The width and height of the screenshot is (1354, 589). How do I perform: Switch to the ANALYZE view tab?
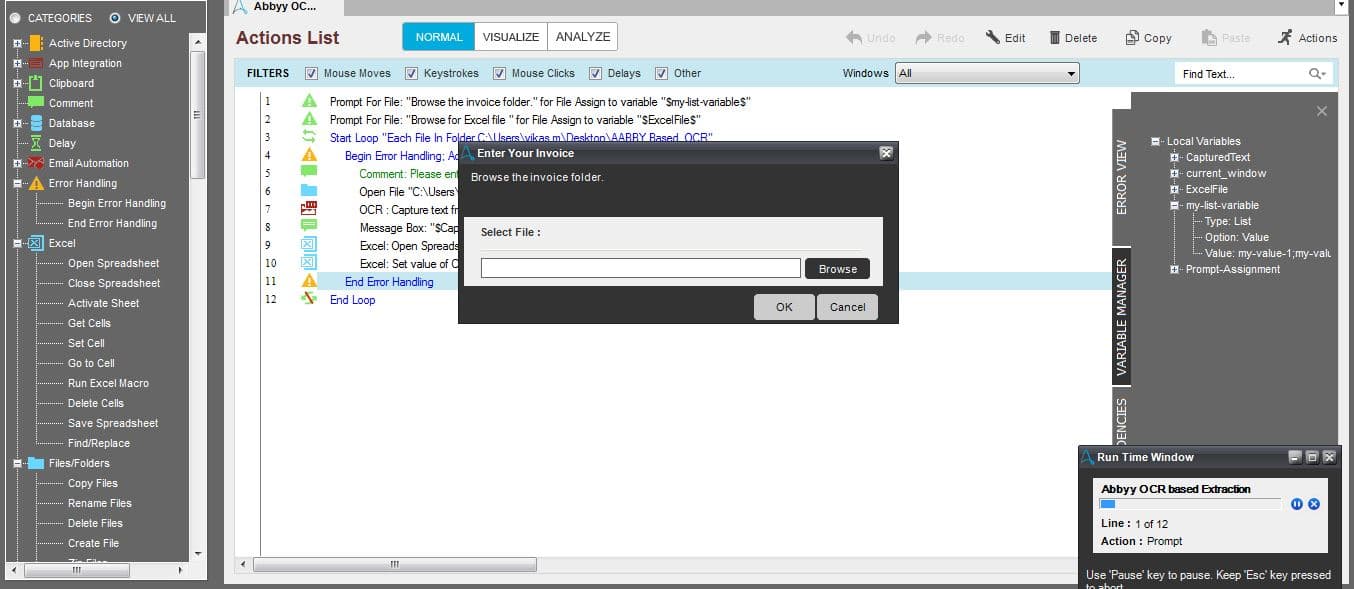(583, 37)
